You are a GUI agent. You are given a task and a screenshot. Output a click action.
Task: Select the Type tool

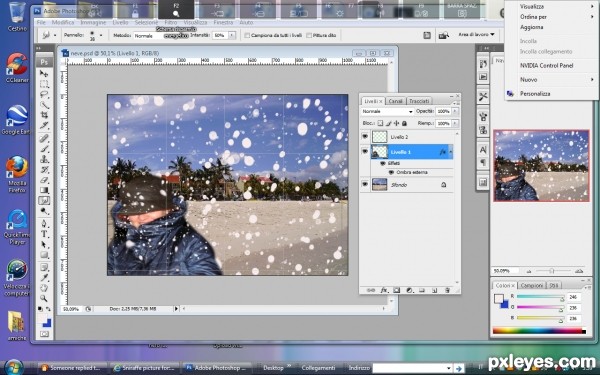coord(44,234)
